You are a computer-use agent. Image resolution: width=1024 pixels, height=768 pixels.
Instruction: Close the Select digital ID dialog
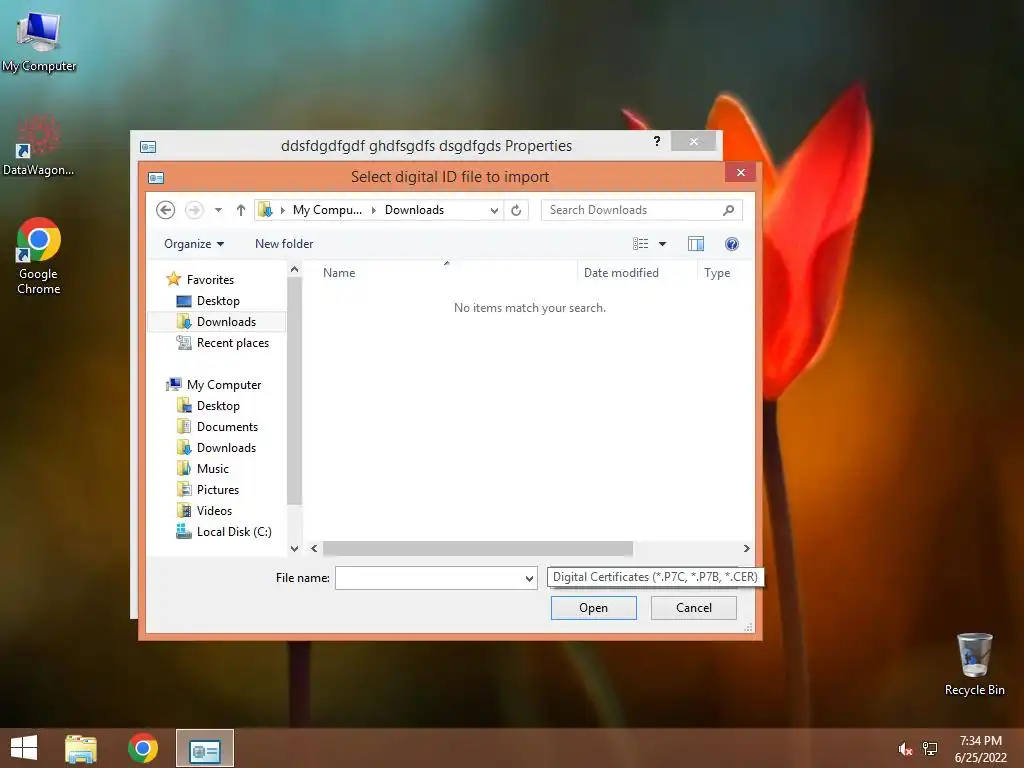[x=740, y=172]
